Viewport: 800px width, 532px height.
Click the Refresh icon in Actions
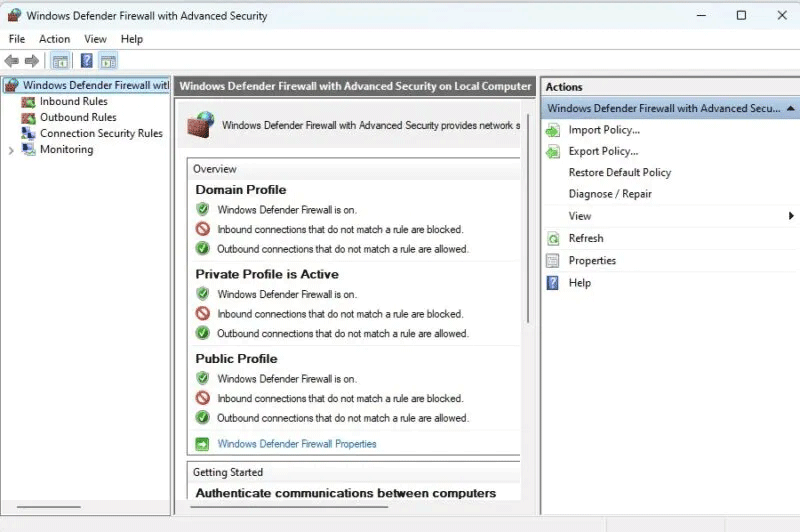click(x=553, y=239)
